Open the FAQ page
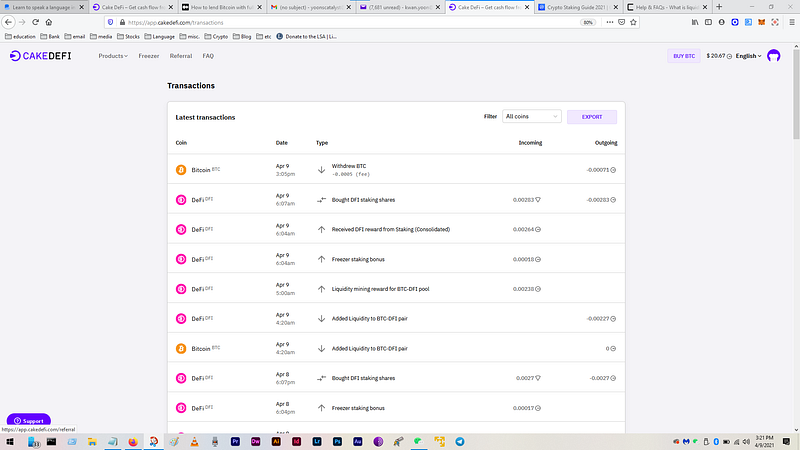Screen dimensions: 800x450 point(208,56)
